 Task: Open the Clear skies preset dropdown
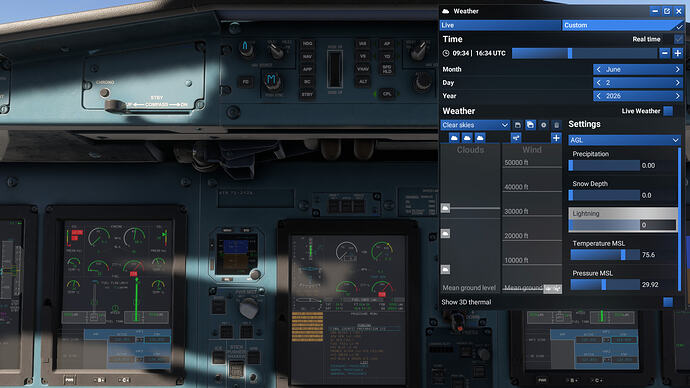tap(475, 125)
